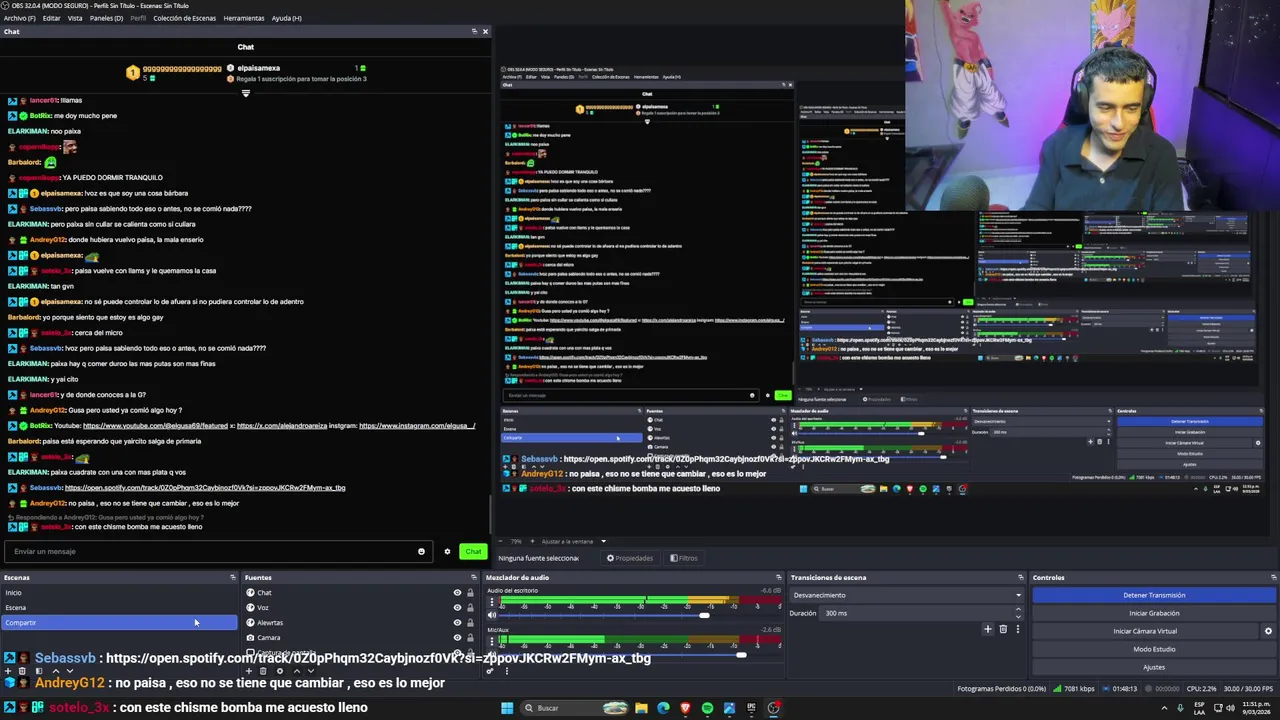Toggle visibility of the Voz source
This screenshot has width=1280, height=720.
[x=457, y=607]
